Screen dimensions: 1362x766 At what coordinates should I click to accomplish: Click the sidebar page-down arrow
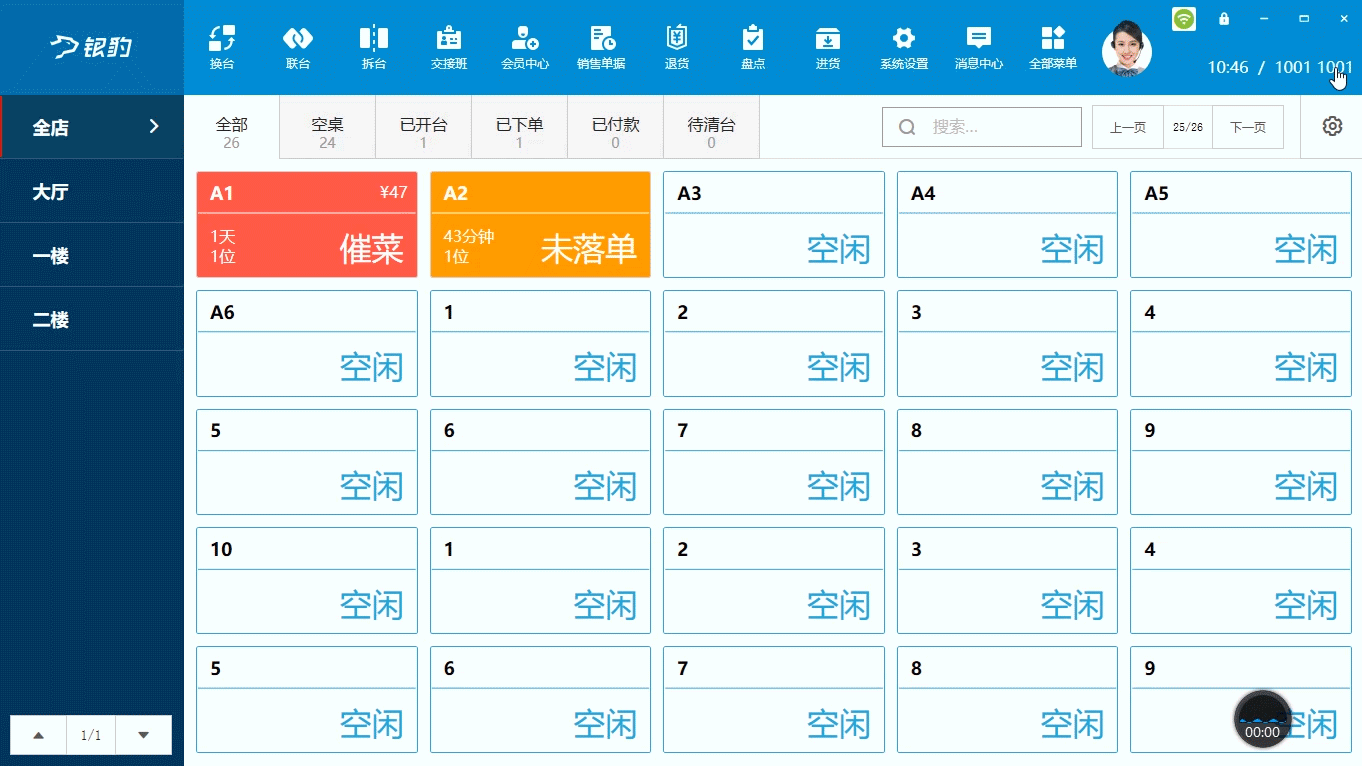[x=144, y=735]
